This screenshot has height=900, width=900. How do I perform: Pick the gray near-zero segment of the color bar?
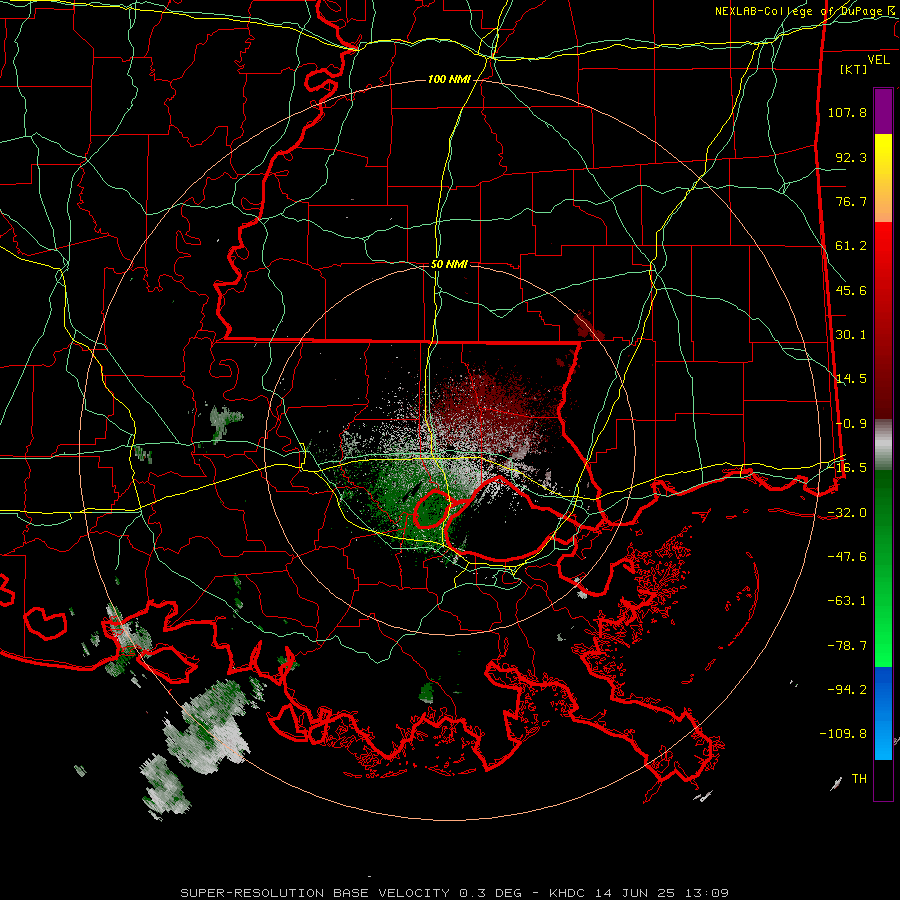883,445
